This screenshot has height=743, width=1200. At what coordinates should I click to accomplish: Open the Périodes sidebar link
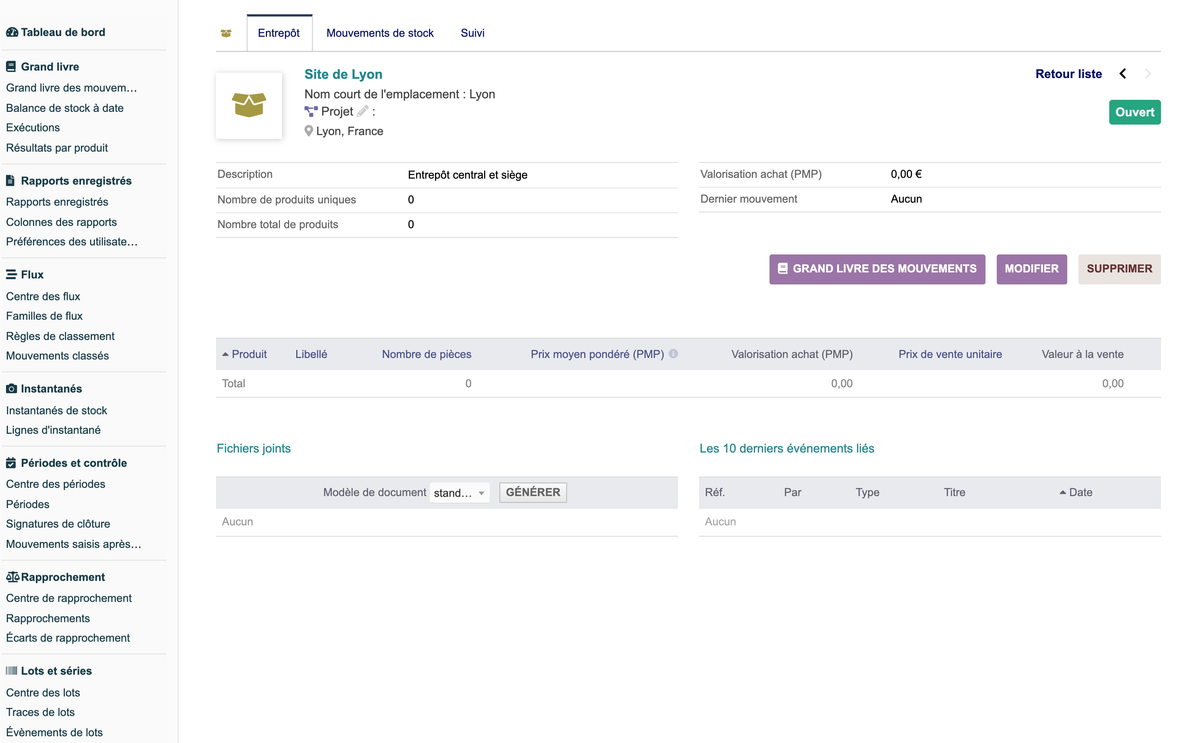pyautogui.click(x=28, y=504)
